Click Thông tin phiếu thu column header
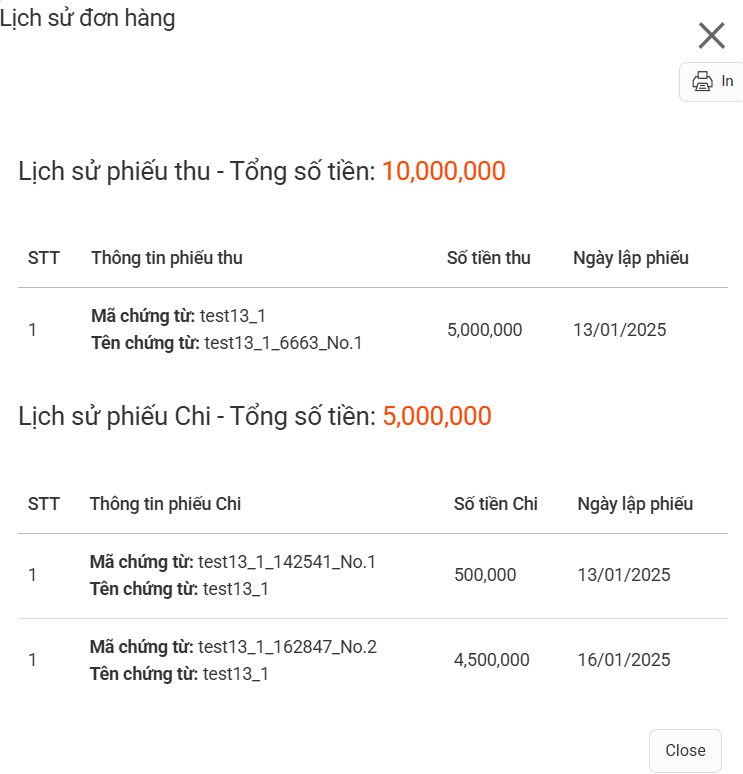 coord(167,258)
